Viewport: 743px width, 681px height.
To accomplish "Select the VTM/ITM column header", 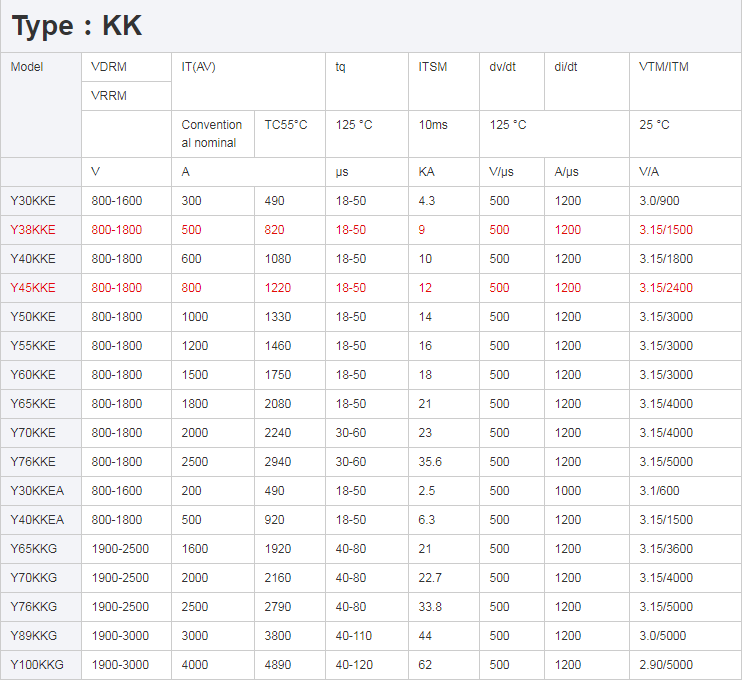I will coord(664,67).
